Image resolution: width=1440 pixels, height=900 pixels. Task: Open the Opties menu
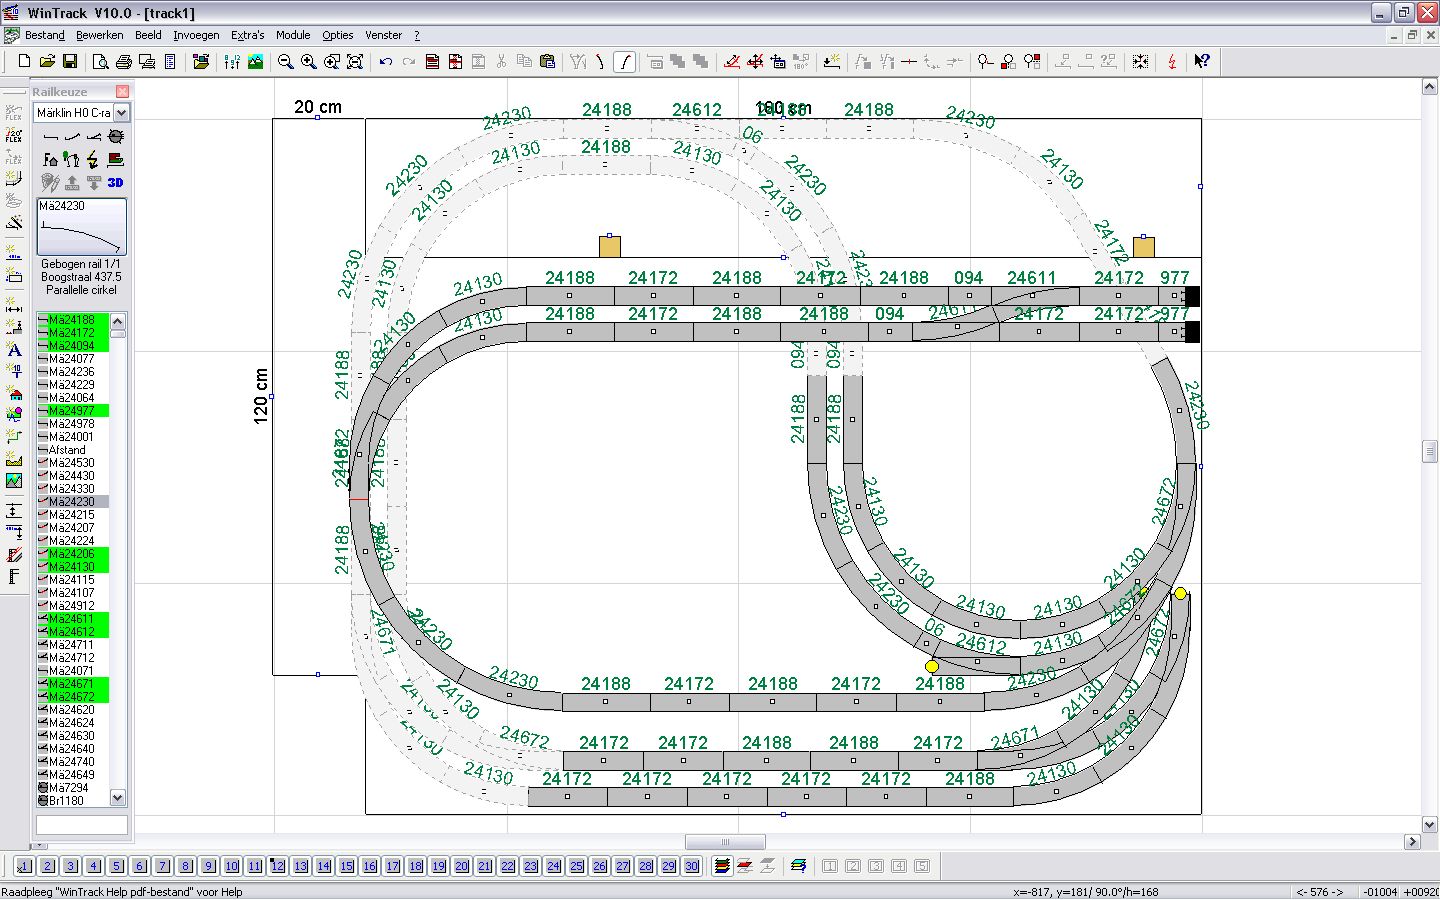(x=337, y=35)
